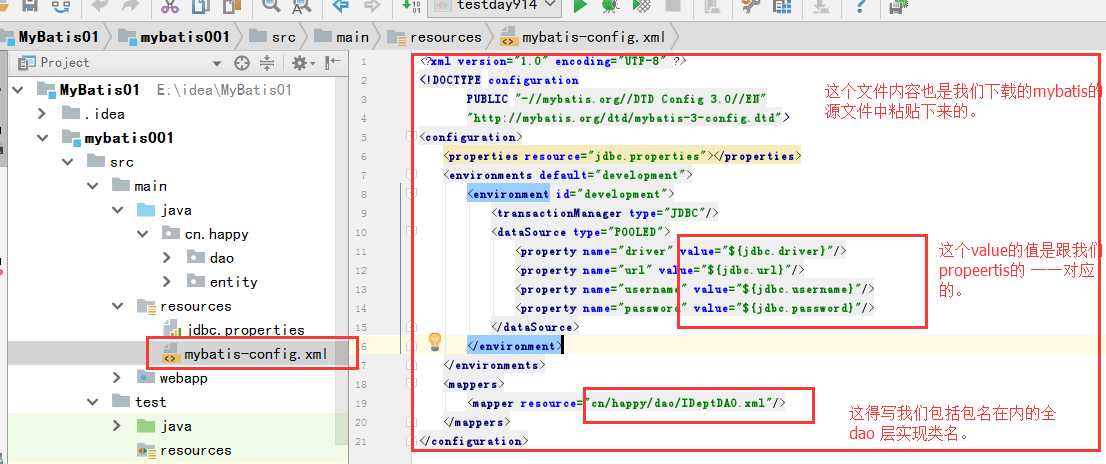
Task: Open Project Structure icon
Action: point(782,6)
